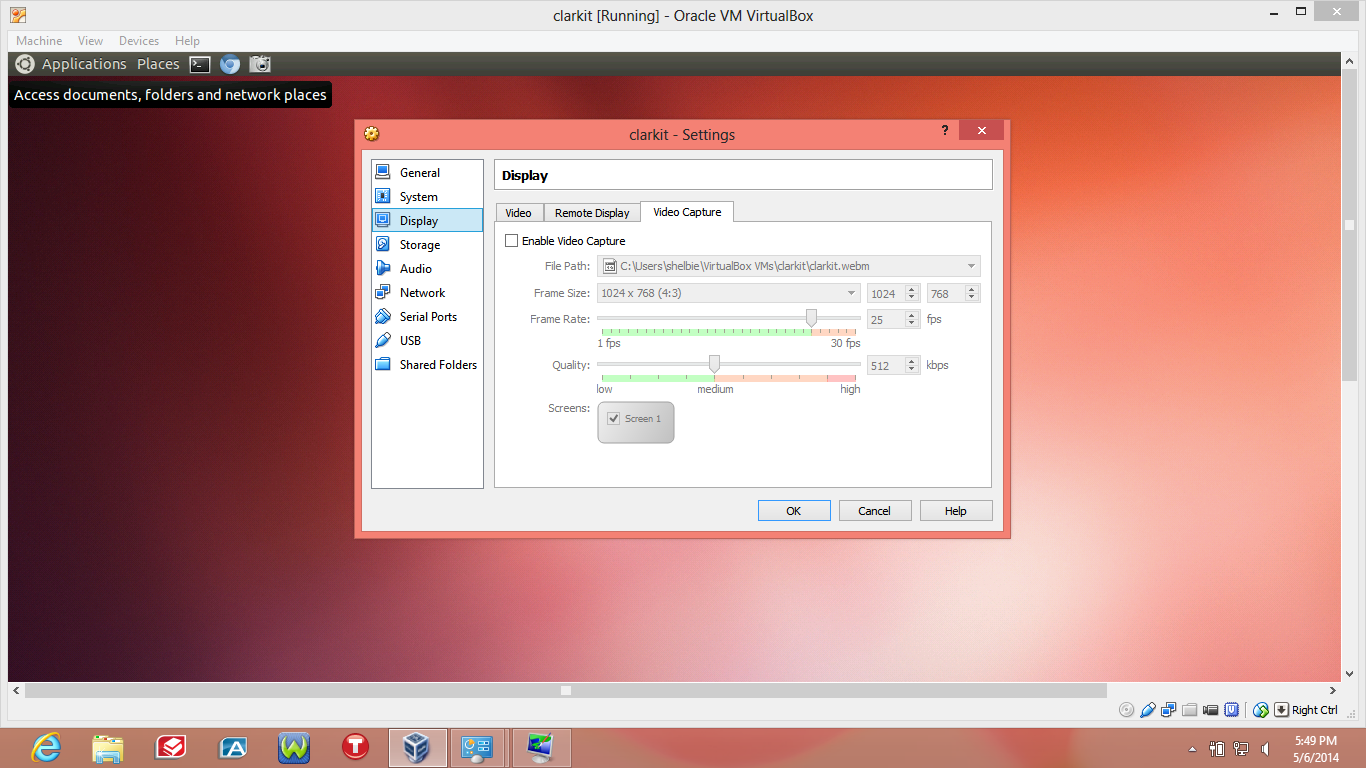Click the Quality slider handle
Image resolution: width=1366 pixels, height=768 pixels.
pyautogui.click(x=714, y=364)
